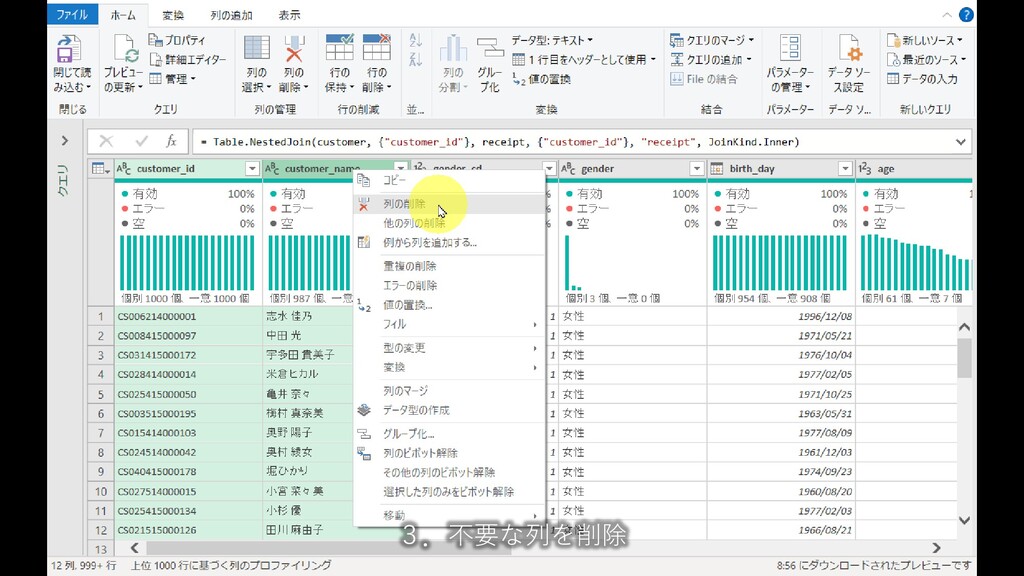1024x576 pixels.
Task: Choose 重複の削除 from the context menu
Action: [410, 266]
